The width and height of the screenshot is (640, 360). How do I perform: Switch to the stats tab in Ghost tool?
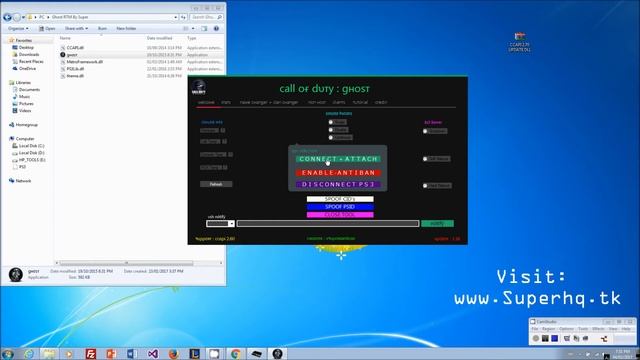coord(226,102)
